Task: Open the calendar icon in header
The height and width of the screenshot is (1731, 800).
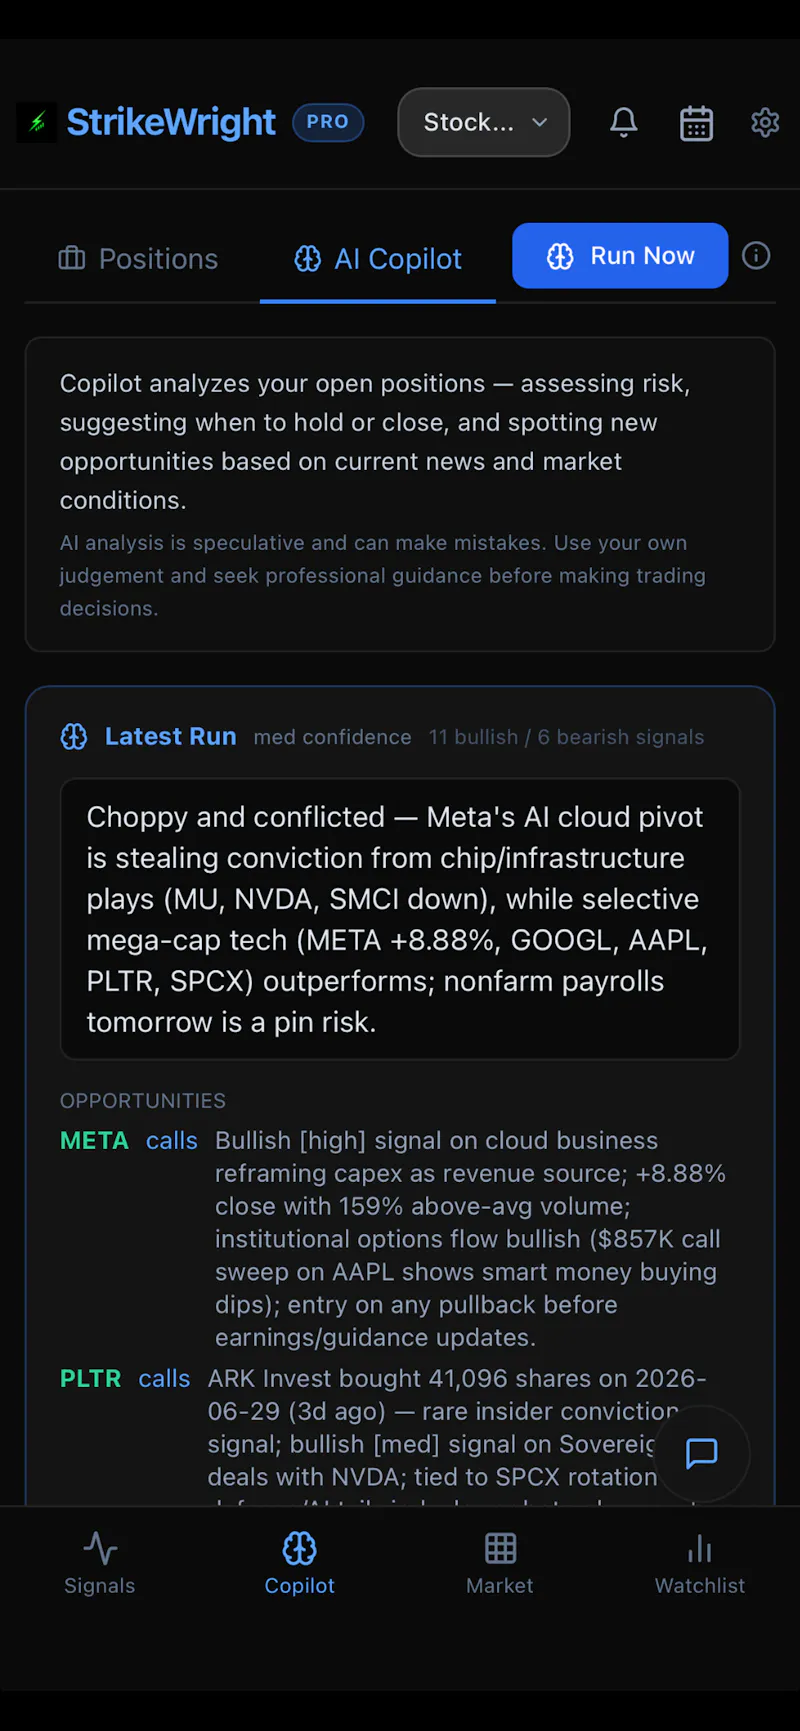Action: (696, 123)
